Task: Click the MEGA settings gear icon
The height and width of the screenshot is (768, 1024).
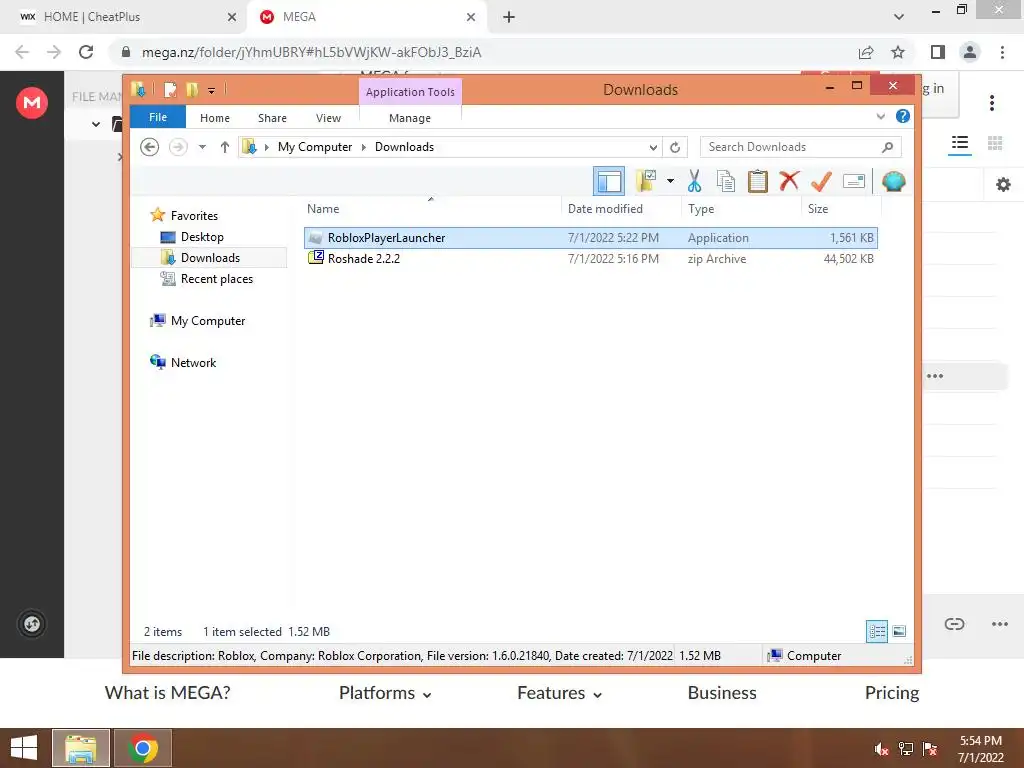Action: [1003, 185]
